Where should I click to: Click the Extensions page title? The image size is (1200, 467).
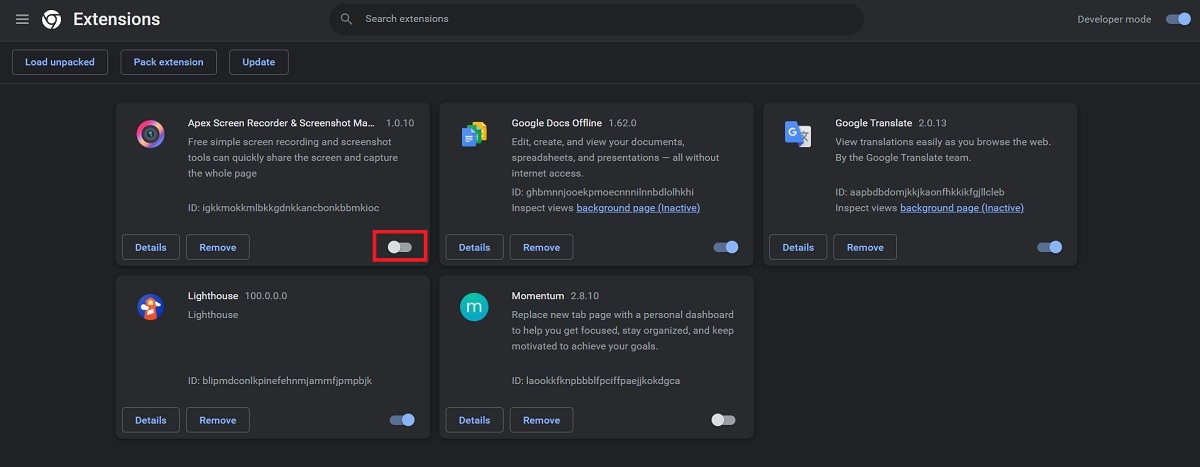coord(116,19)
